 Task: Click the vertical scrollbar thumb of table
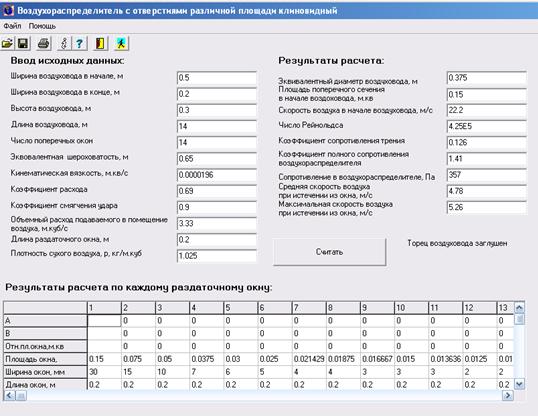(519, 319)
